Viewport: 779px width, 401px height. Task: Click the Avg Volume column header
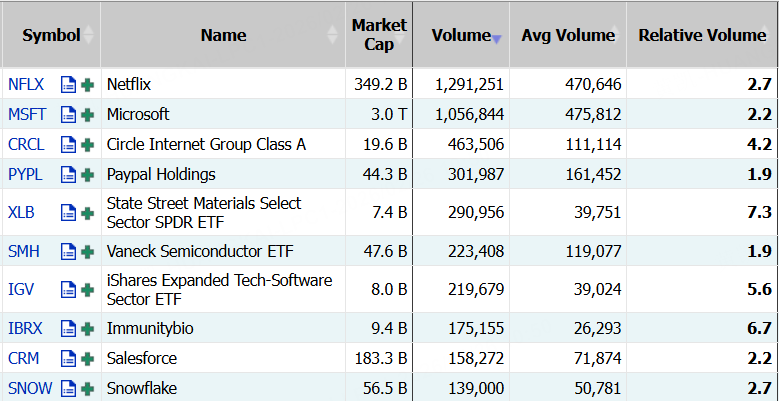tap(568, 35)
